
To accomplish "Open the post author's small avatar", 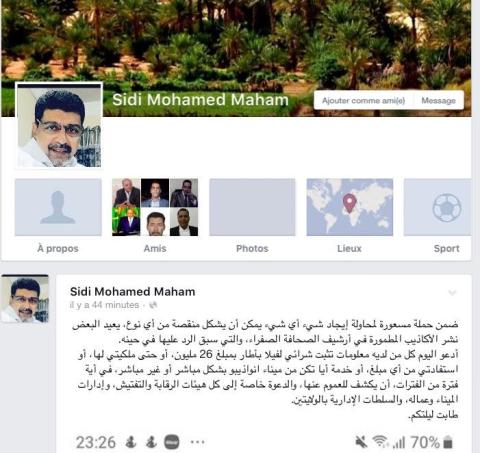I will tap(25, 299).
